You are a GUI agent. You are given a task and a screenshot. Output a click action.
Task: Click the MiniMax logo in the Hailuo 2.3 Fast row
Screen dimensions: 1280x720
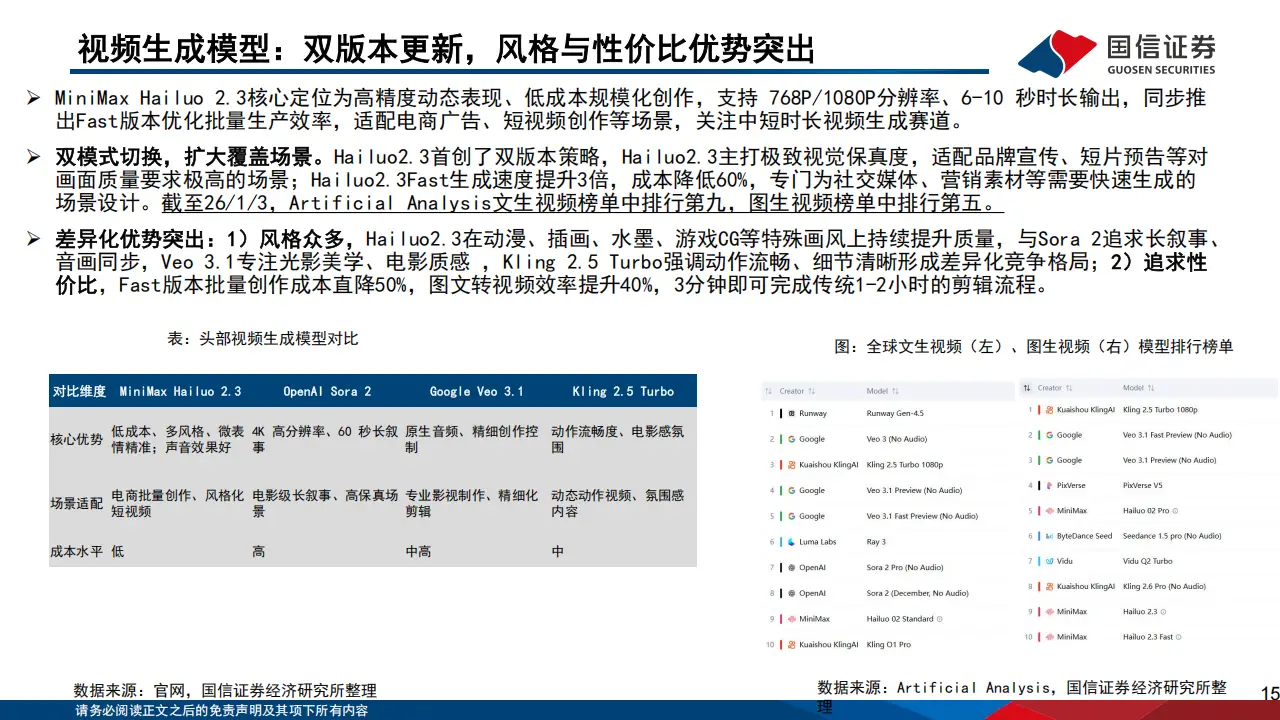[x=1048, y=637]
